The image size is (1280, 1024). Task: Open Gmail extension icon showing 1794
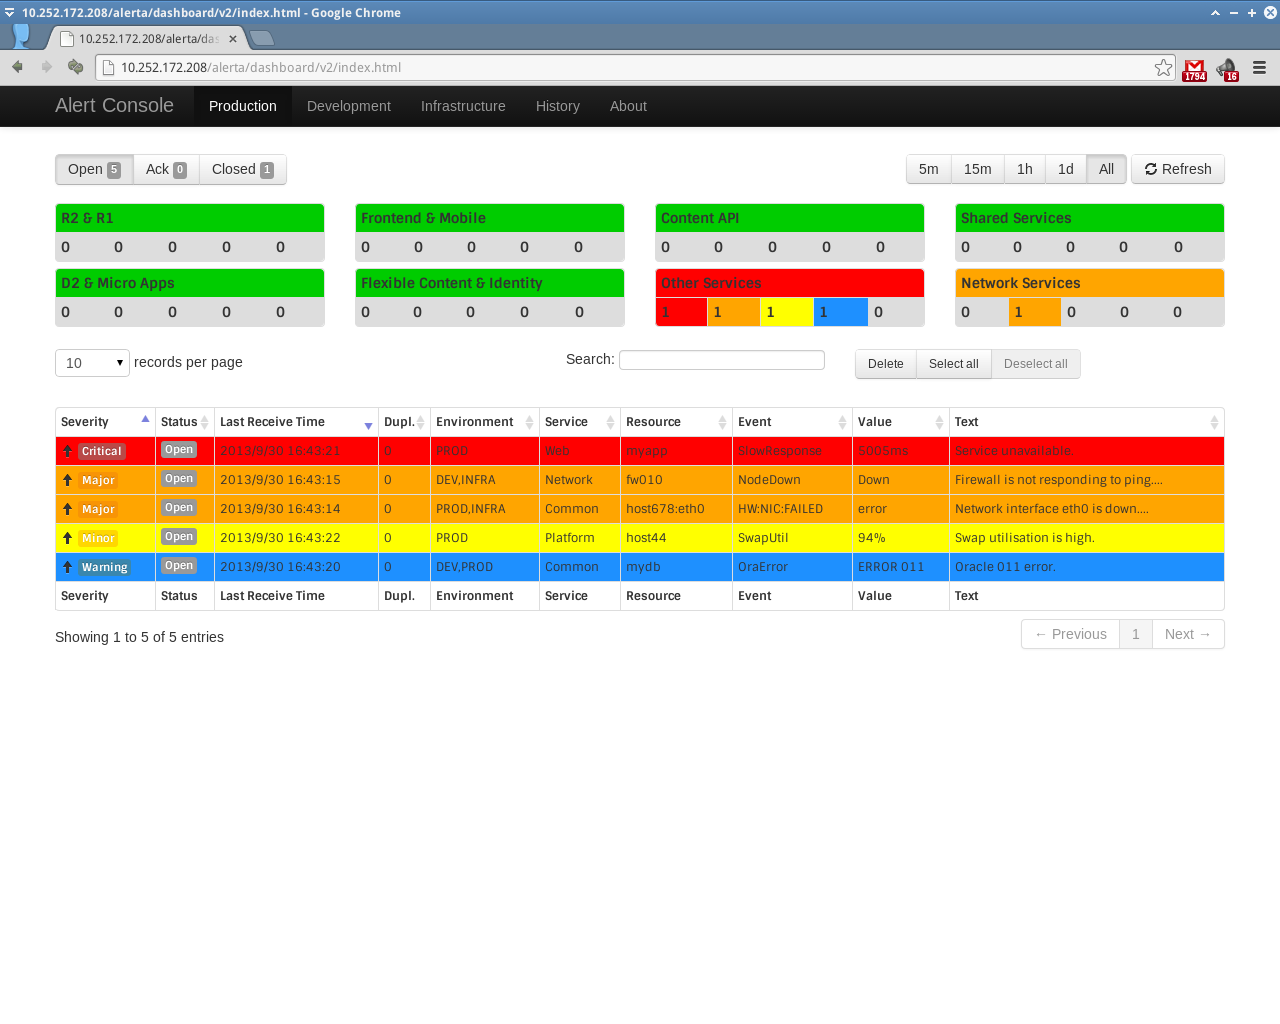click(1194, 68)
